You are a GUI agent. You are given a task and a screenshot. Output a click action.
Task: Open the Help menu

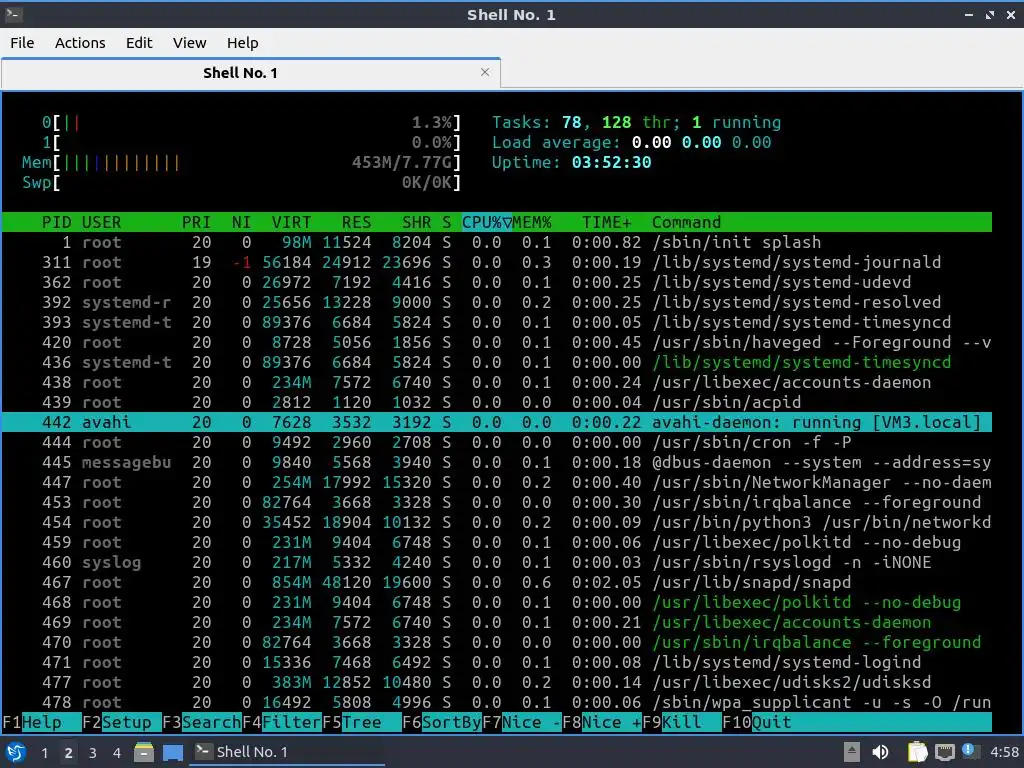pos(242,43)
